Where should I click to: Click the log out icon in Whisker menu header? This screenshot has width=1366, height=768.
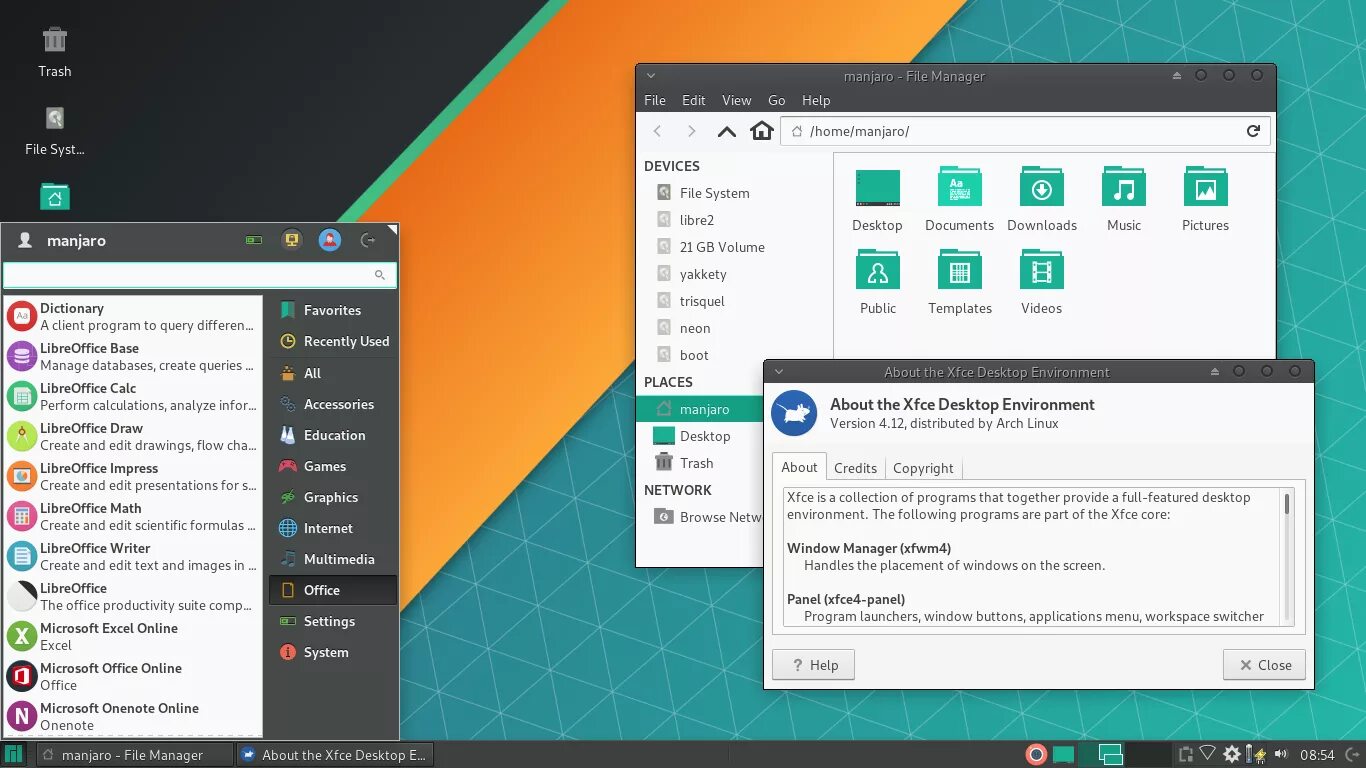pyautogui.click(x=368, y=240)
